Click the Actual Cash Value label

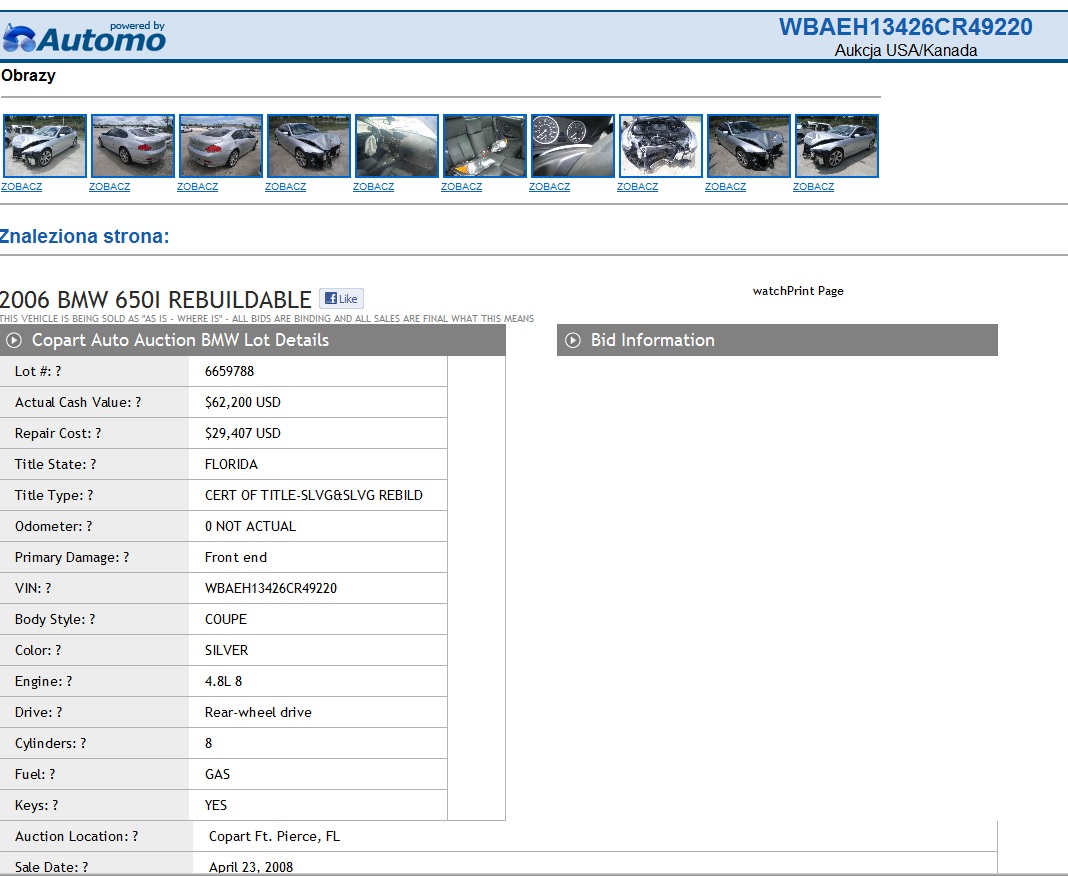point(78,403)
